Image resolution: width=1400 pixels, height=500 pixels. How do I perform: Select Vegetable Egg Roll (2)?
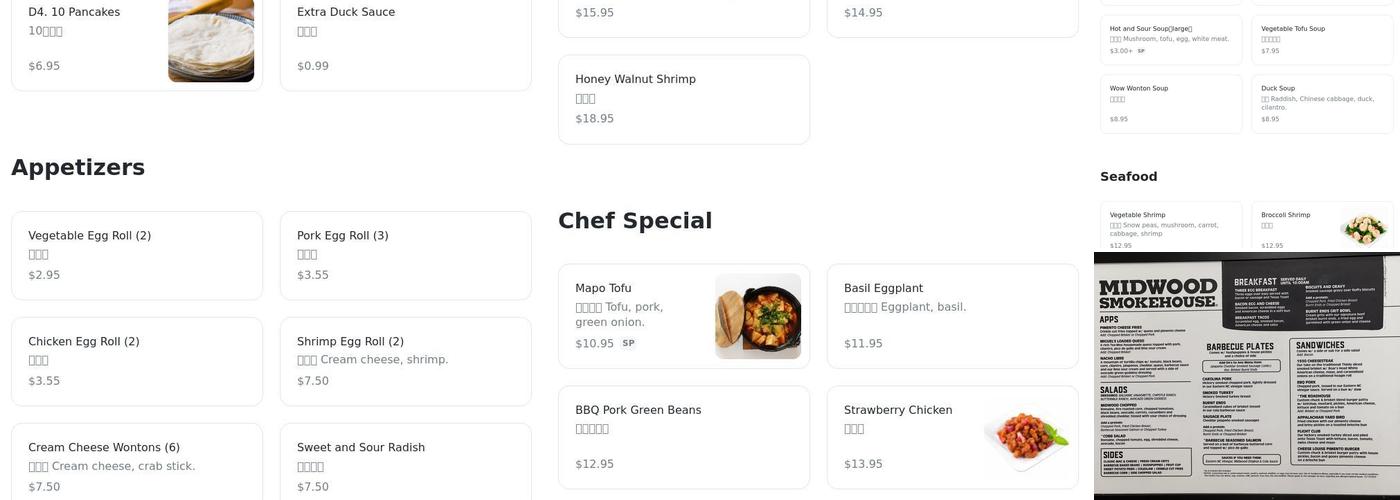[137, 255]
